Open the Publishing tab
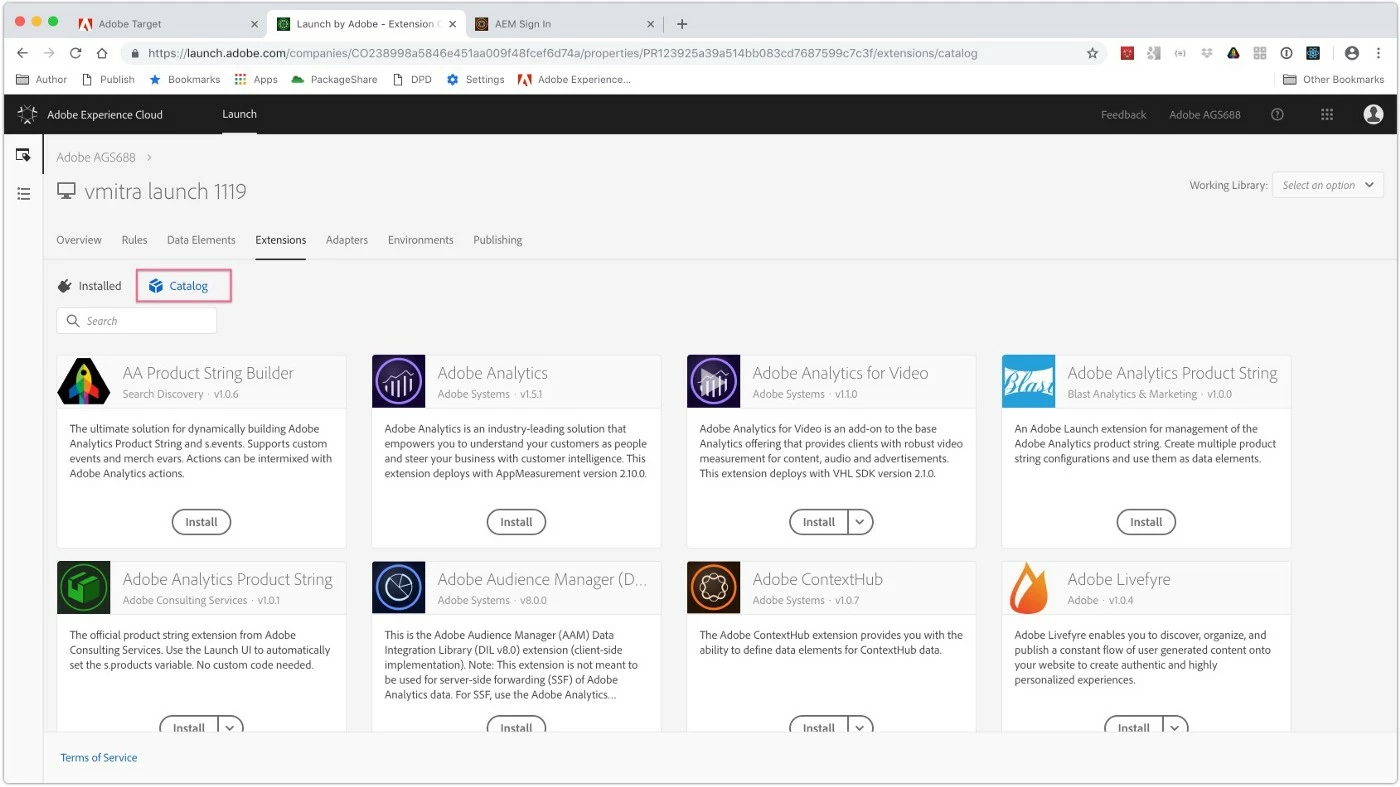1400x787 pixels. tap(498, 240)
